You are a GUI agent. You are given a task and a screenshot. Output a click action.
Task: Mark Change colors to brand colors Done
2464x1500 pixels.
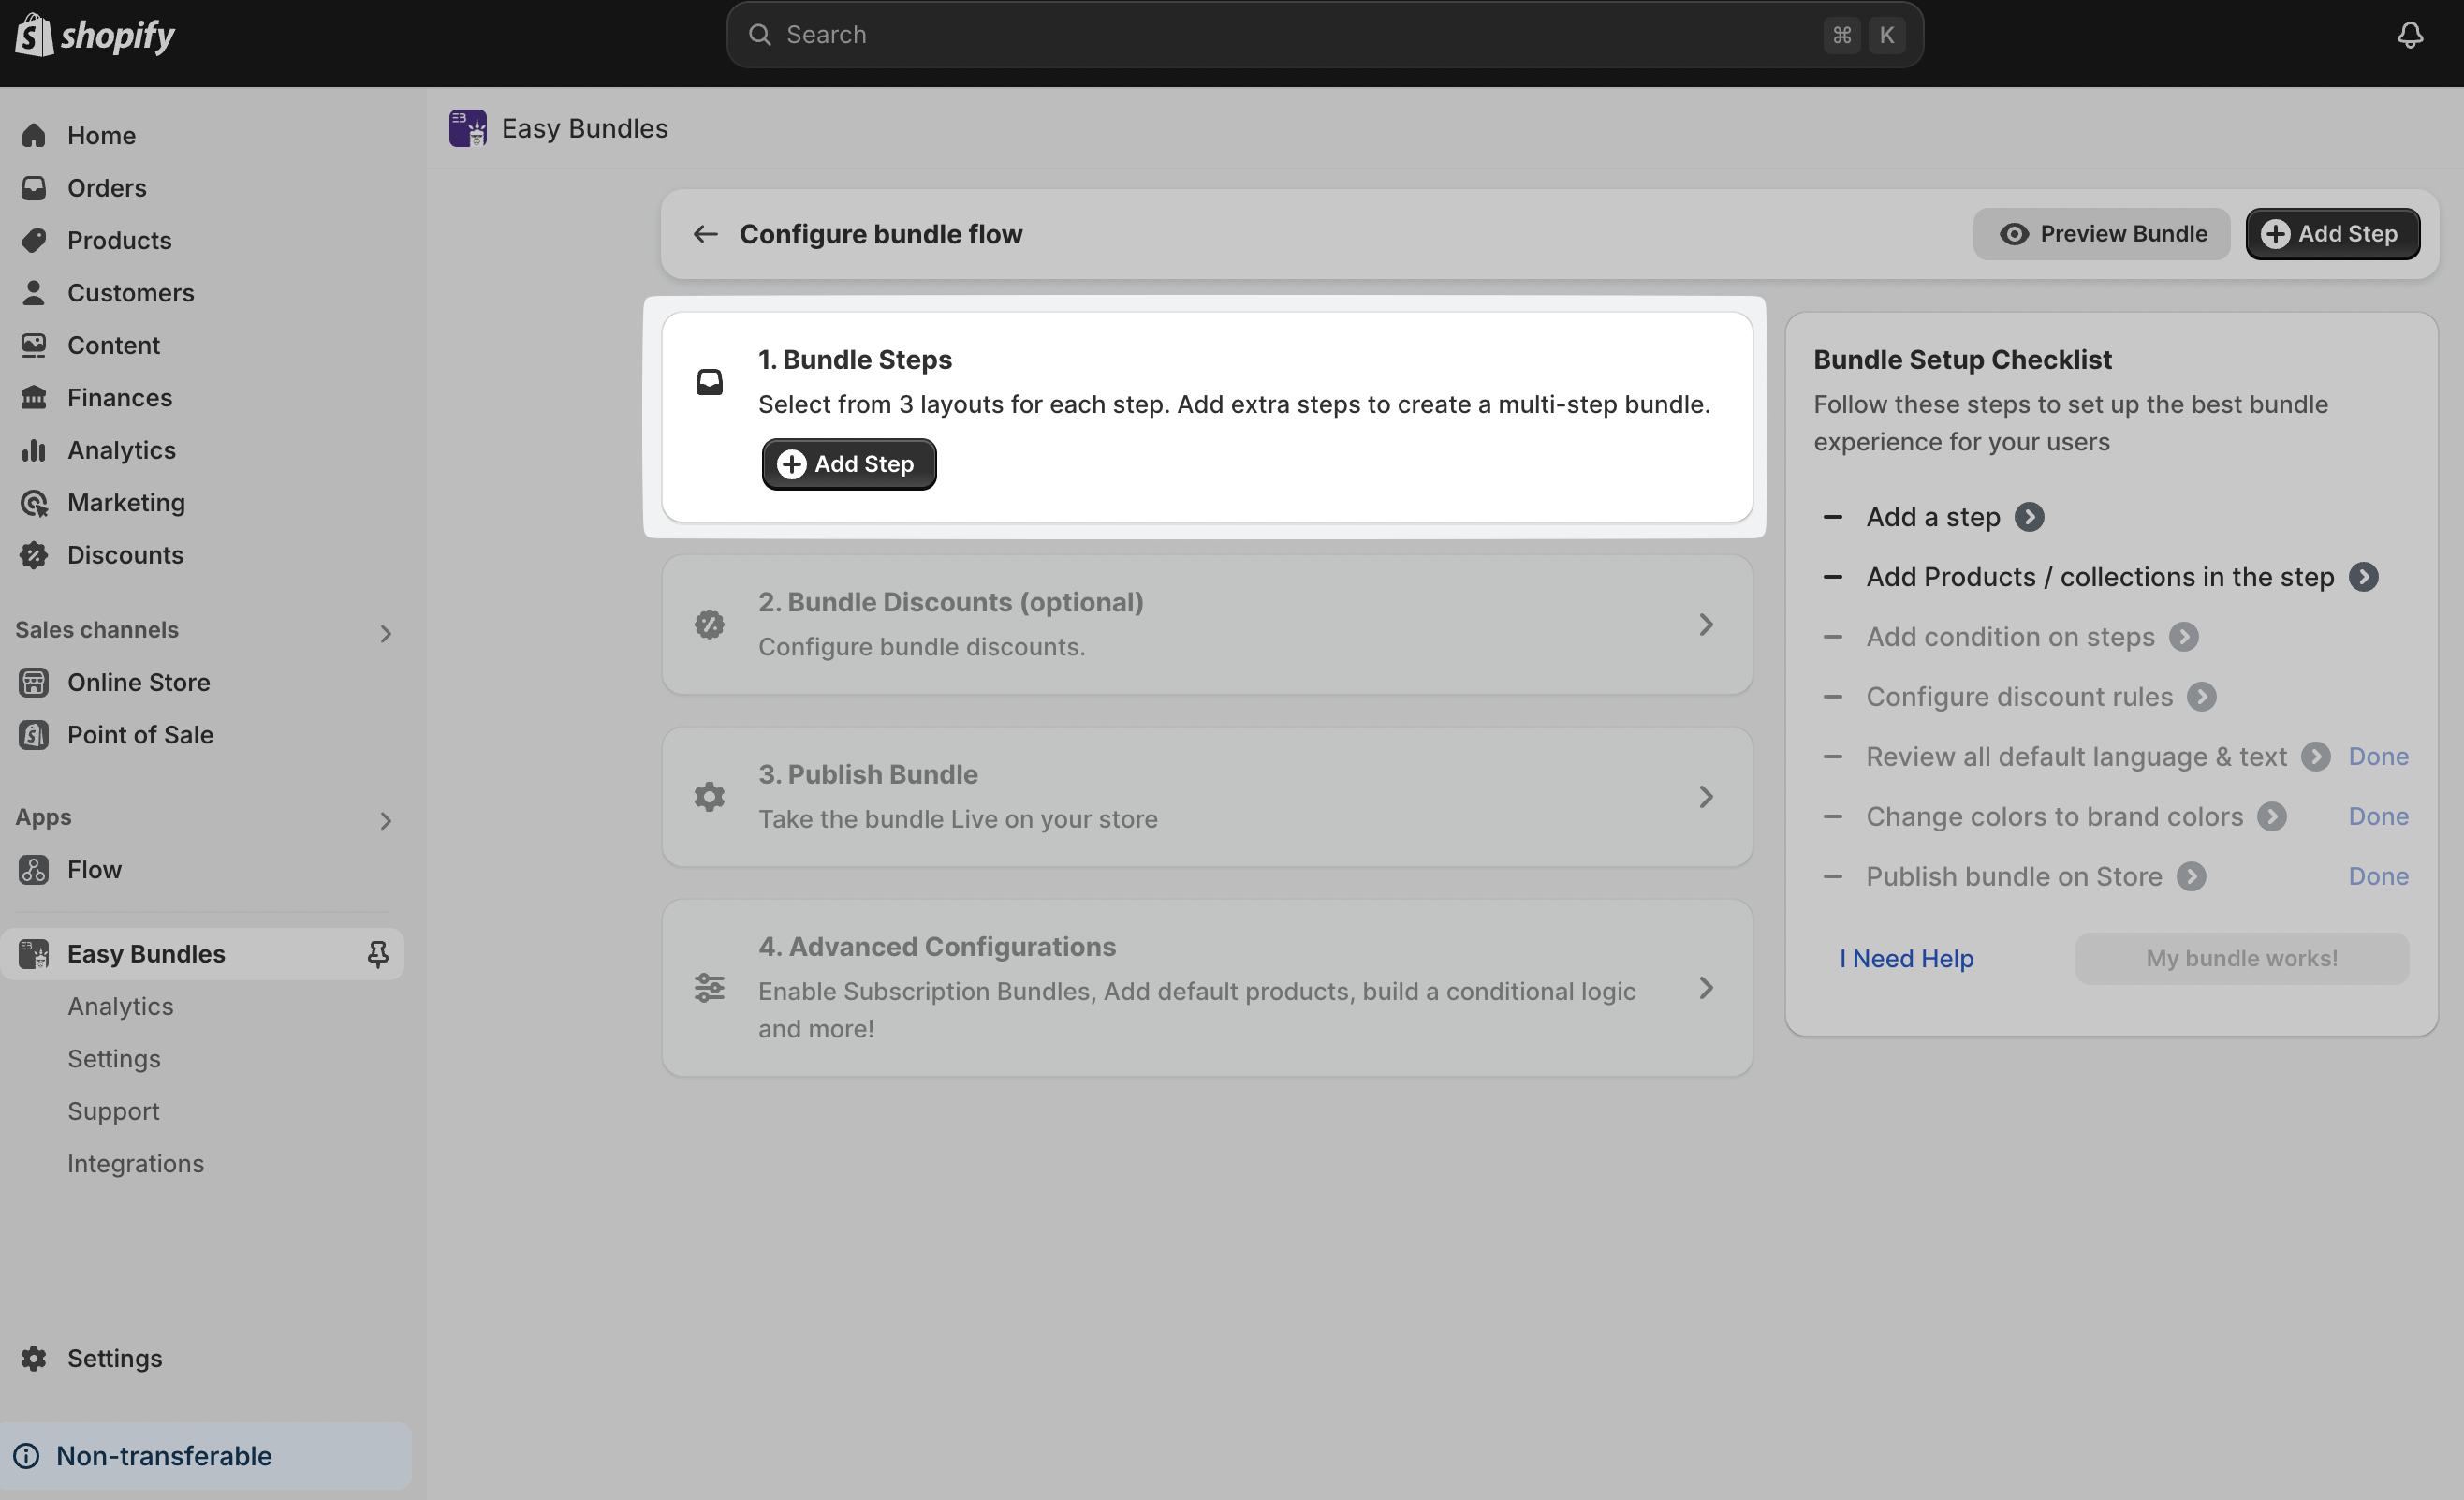click(2377, 817)
